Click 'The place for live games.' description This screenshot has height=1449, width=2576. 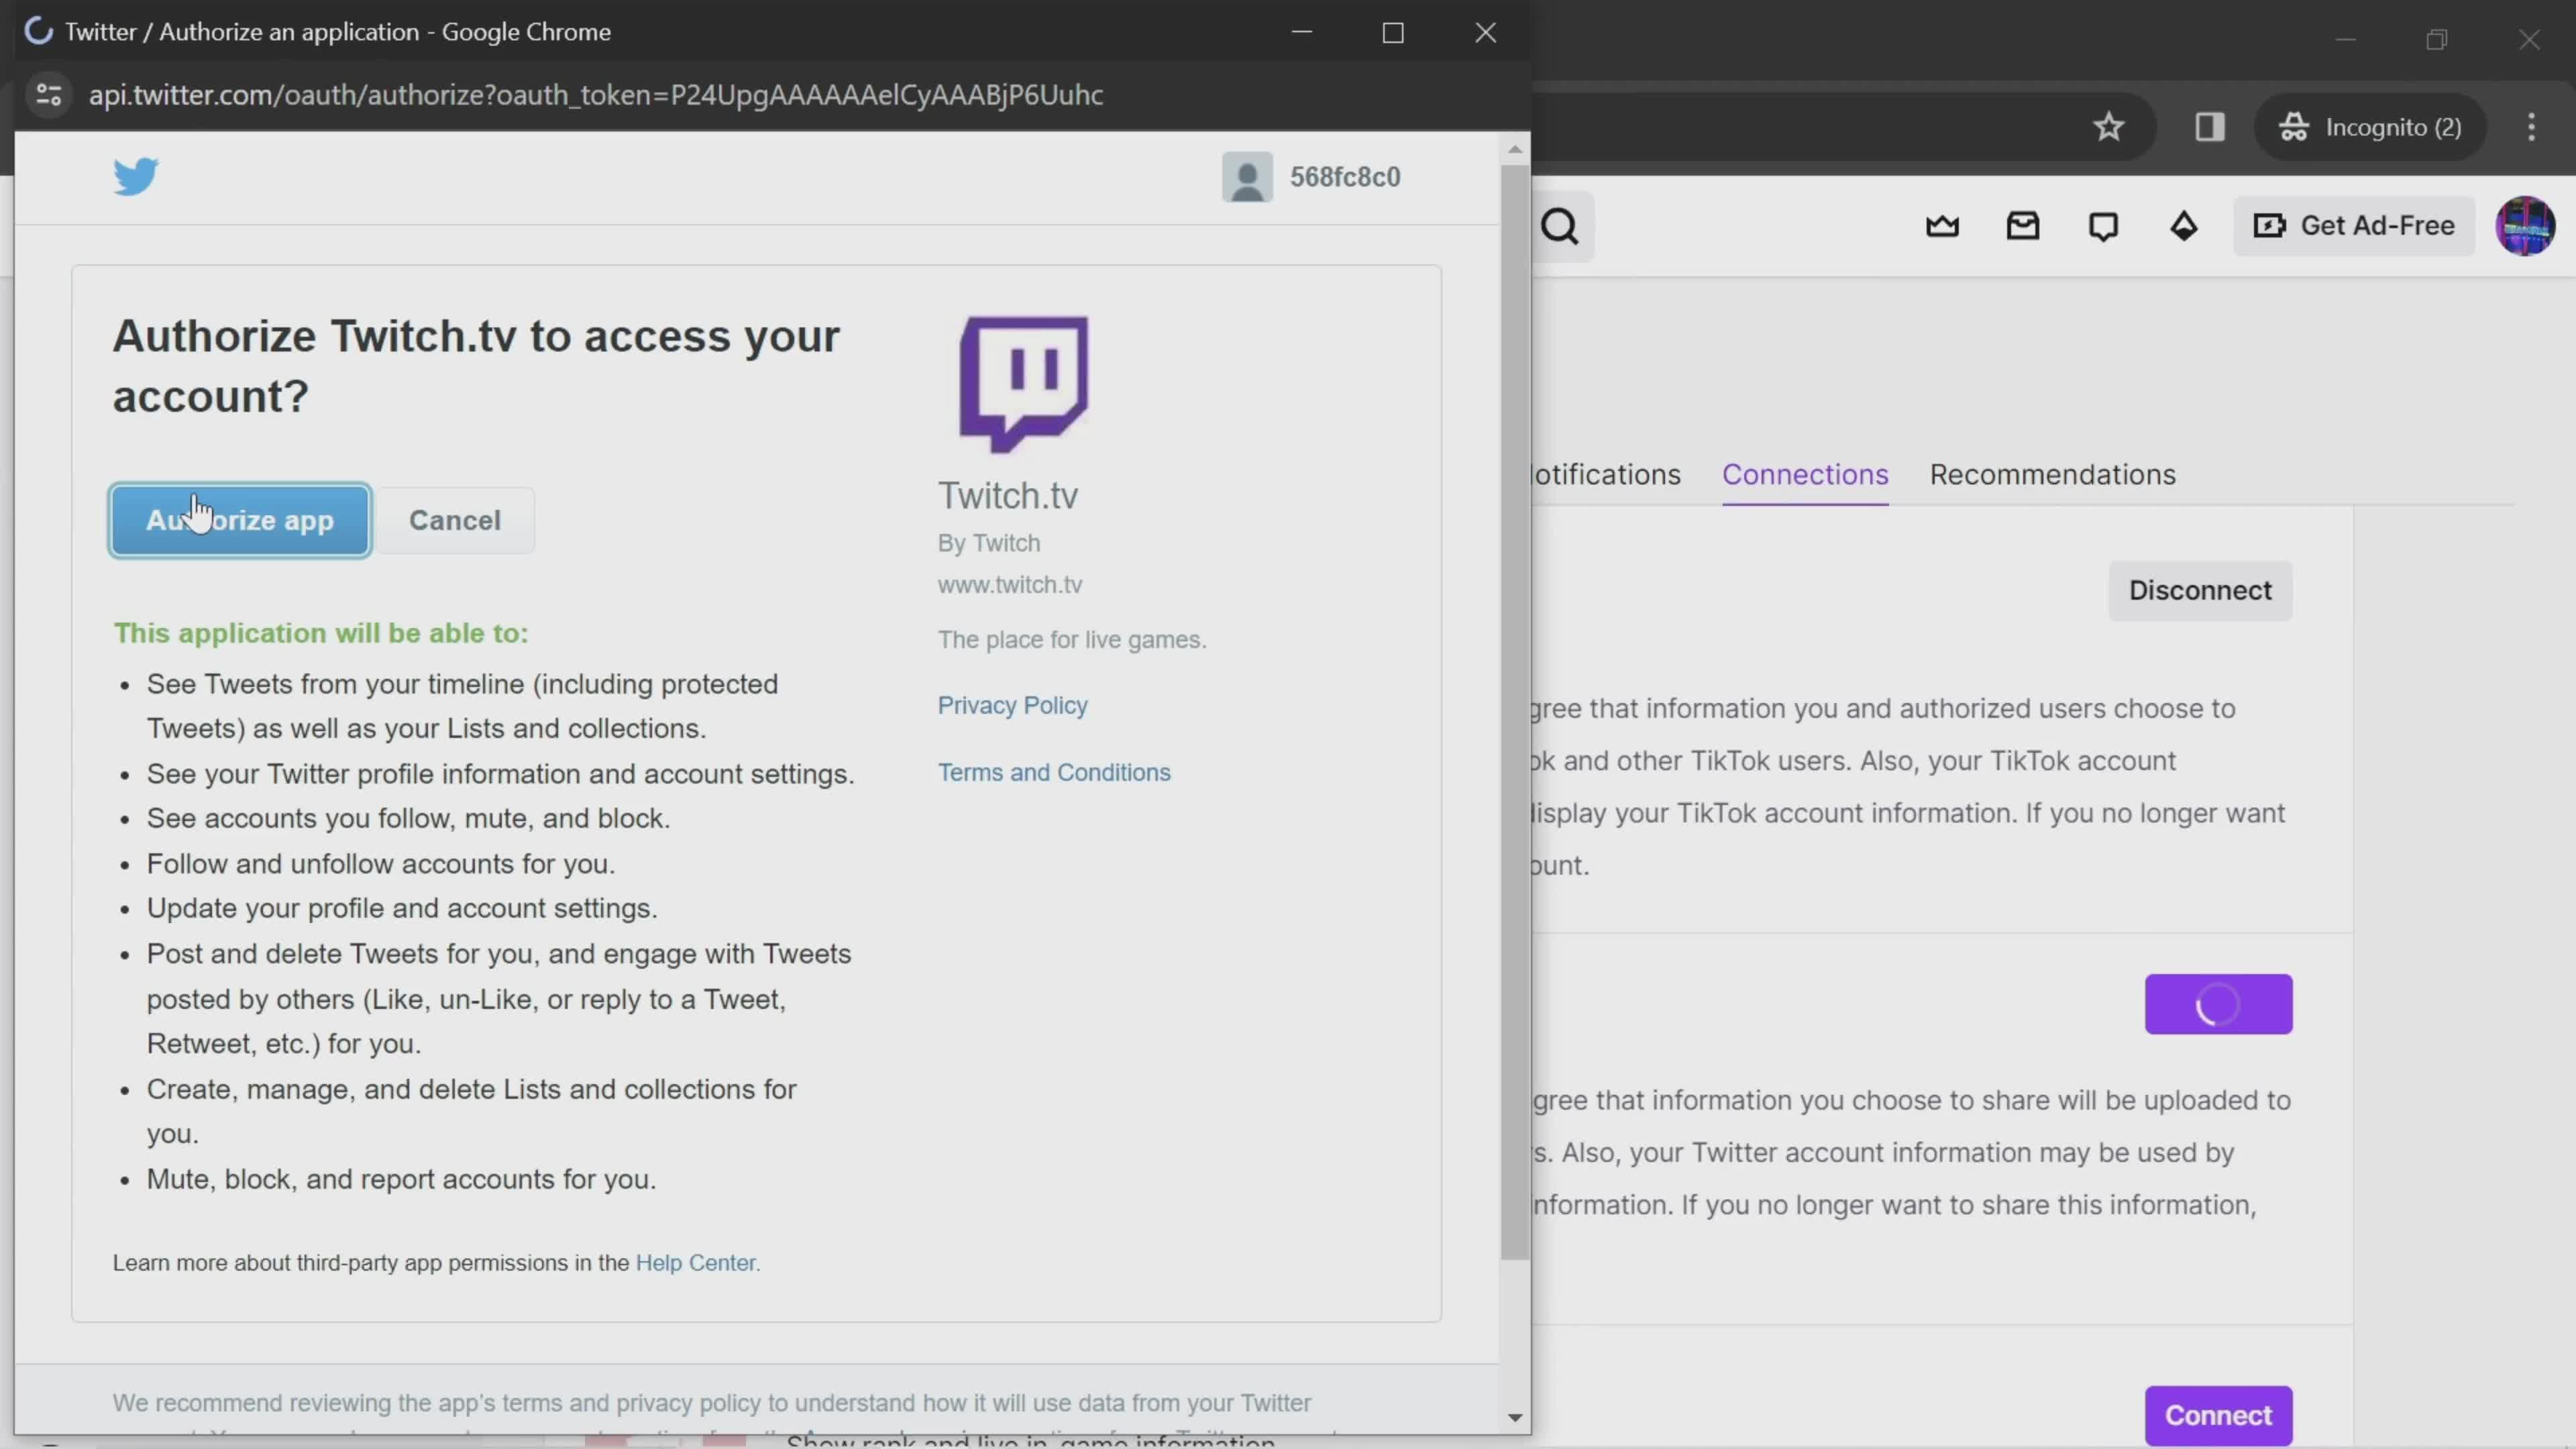(x=1071, y=640)
